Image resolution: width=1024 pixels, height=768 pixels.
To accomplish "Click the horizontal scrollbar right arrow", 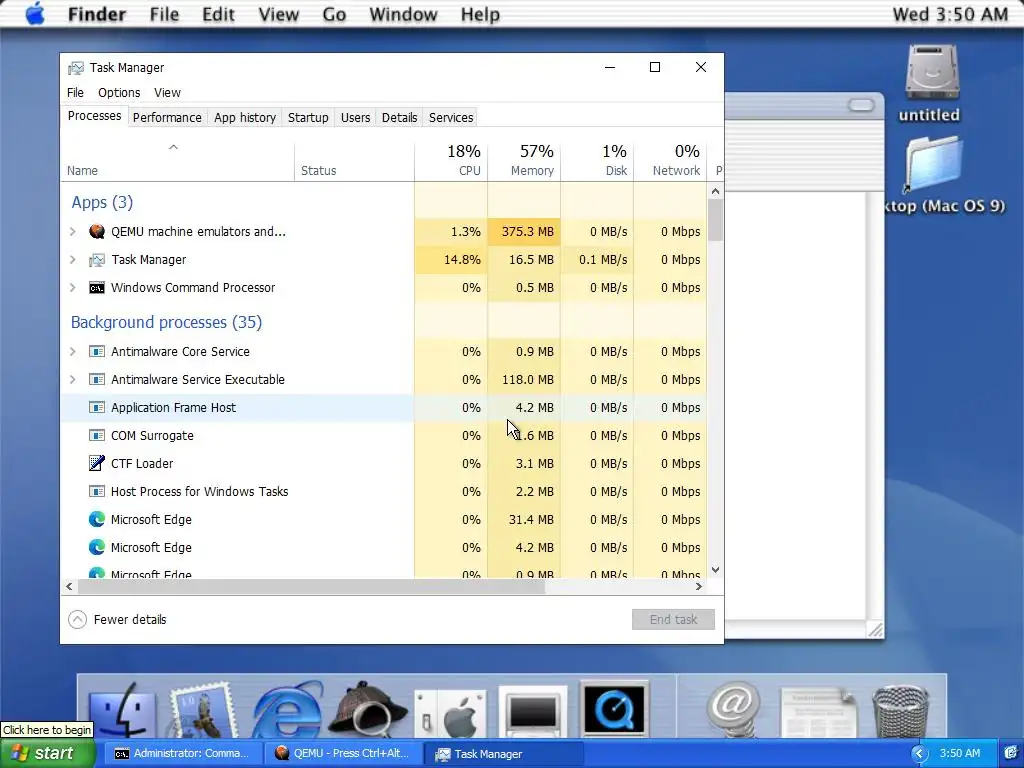I will (x=699, y=586).
